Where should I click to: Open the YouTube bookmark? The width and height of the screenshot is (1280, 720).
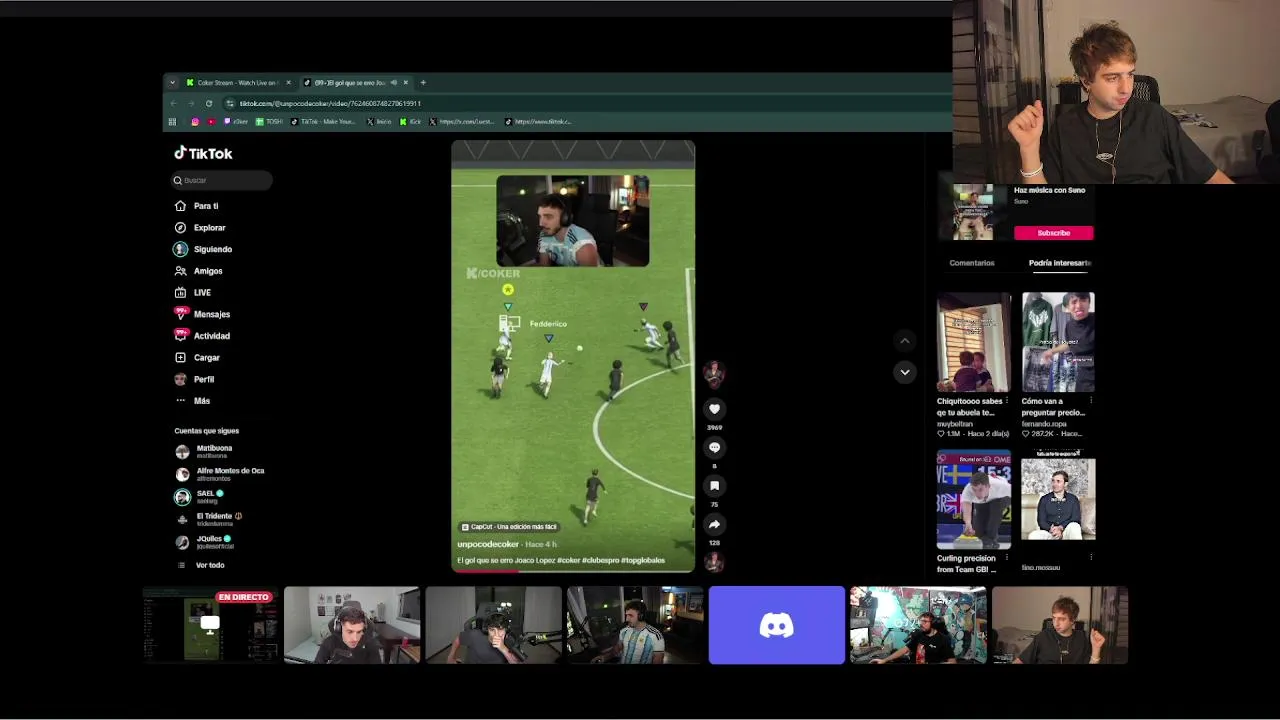tap(211, 122)
